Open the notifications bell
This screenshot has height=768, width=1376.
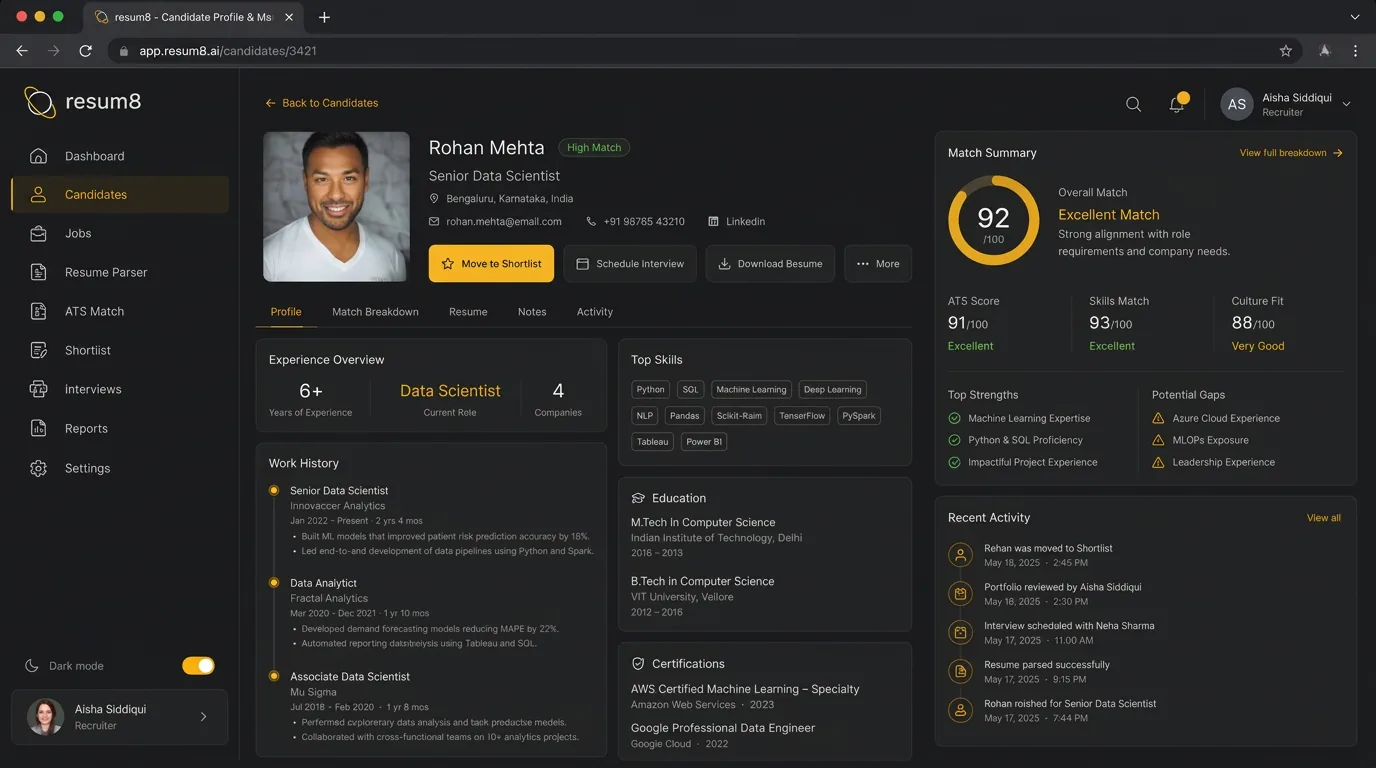tap(1177, 104)
